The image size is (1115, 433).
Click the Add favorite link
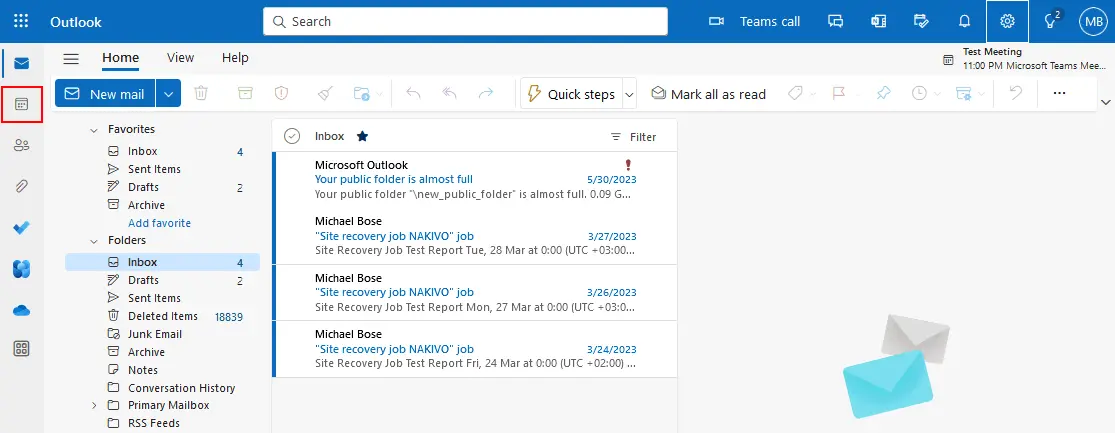tap(159, 223)
